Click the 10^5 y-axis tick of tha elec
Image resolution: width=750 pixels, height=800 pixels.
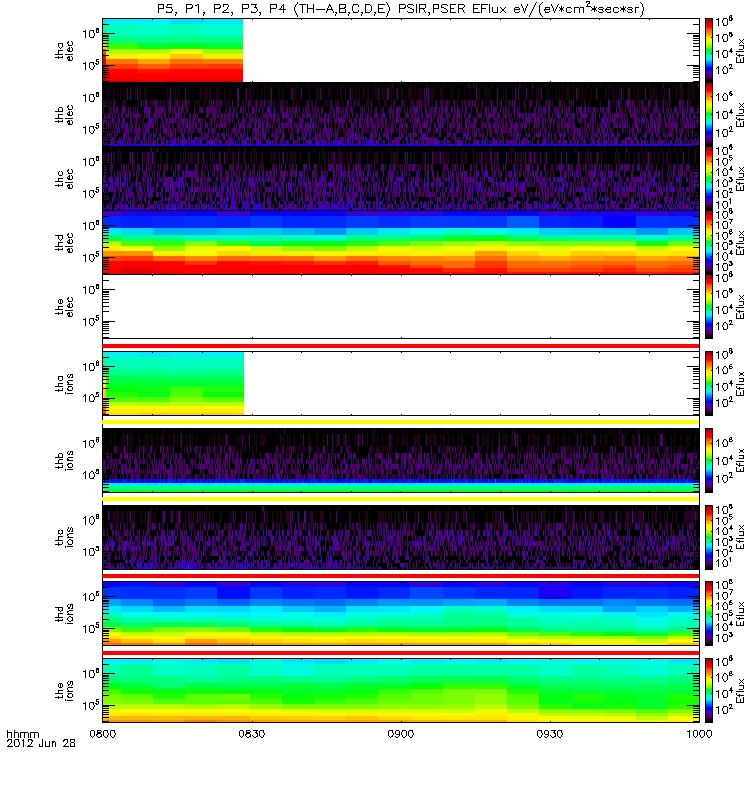(91, 65)
